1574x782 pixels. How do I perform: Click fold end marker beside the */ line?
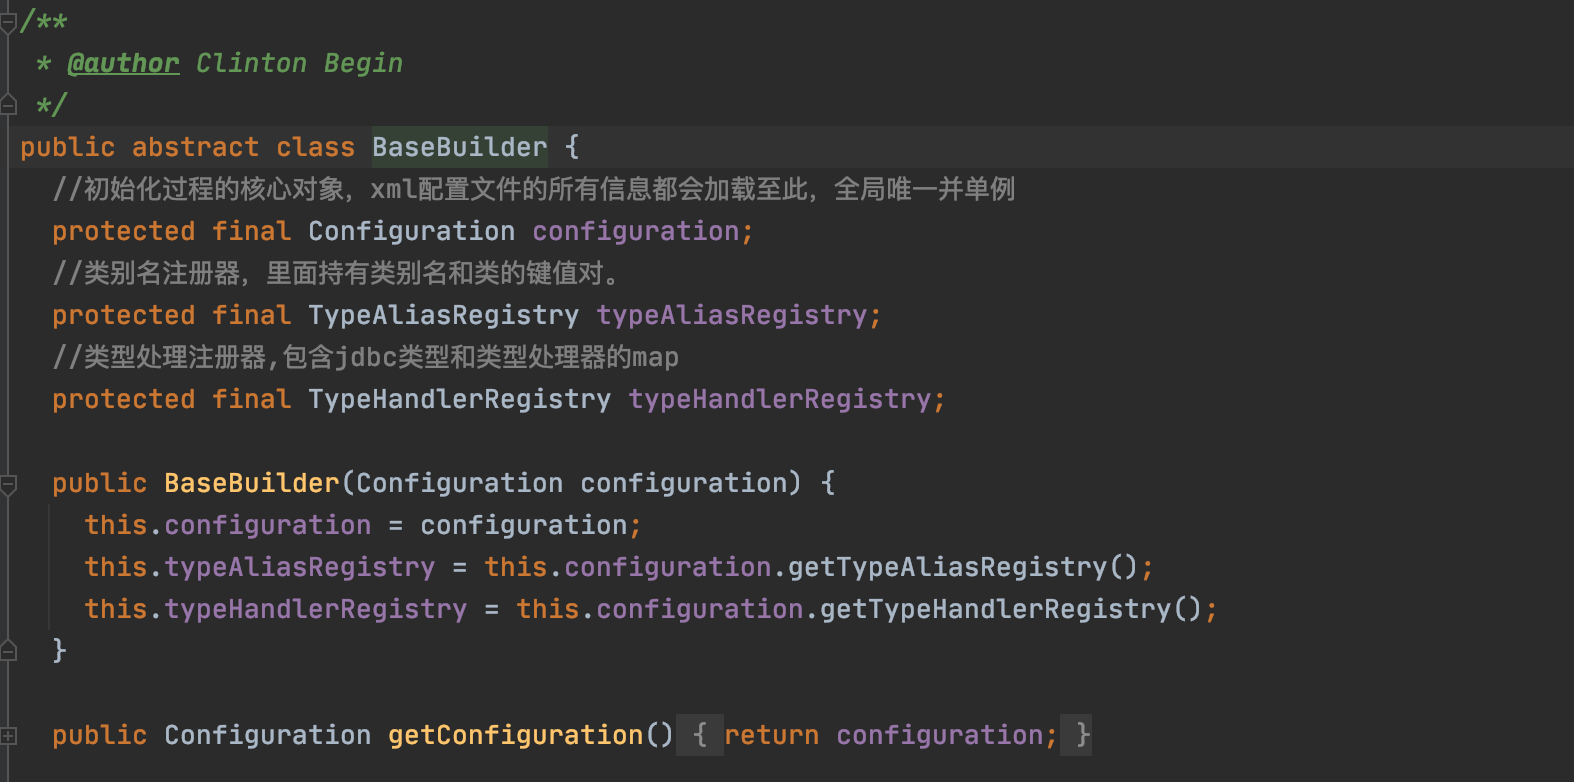pyautogui.click(x=8, y=104)
